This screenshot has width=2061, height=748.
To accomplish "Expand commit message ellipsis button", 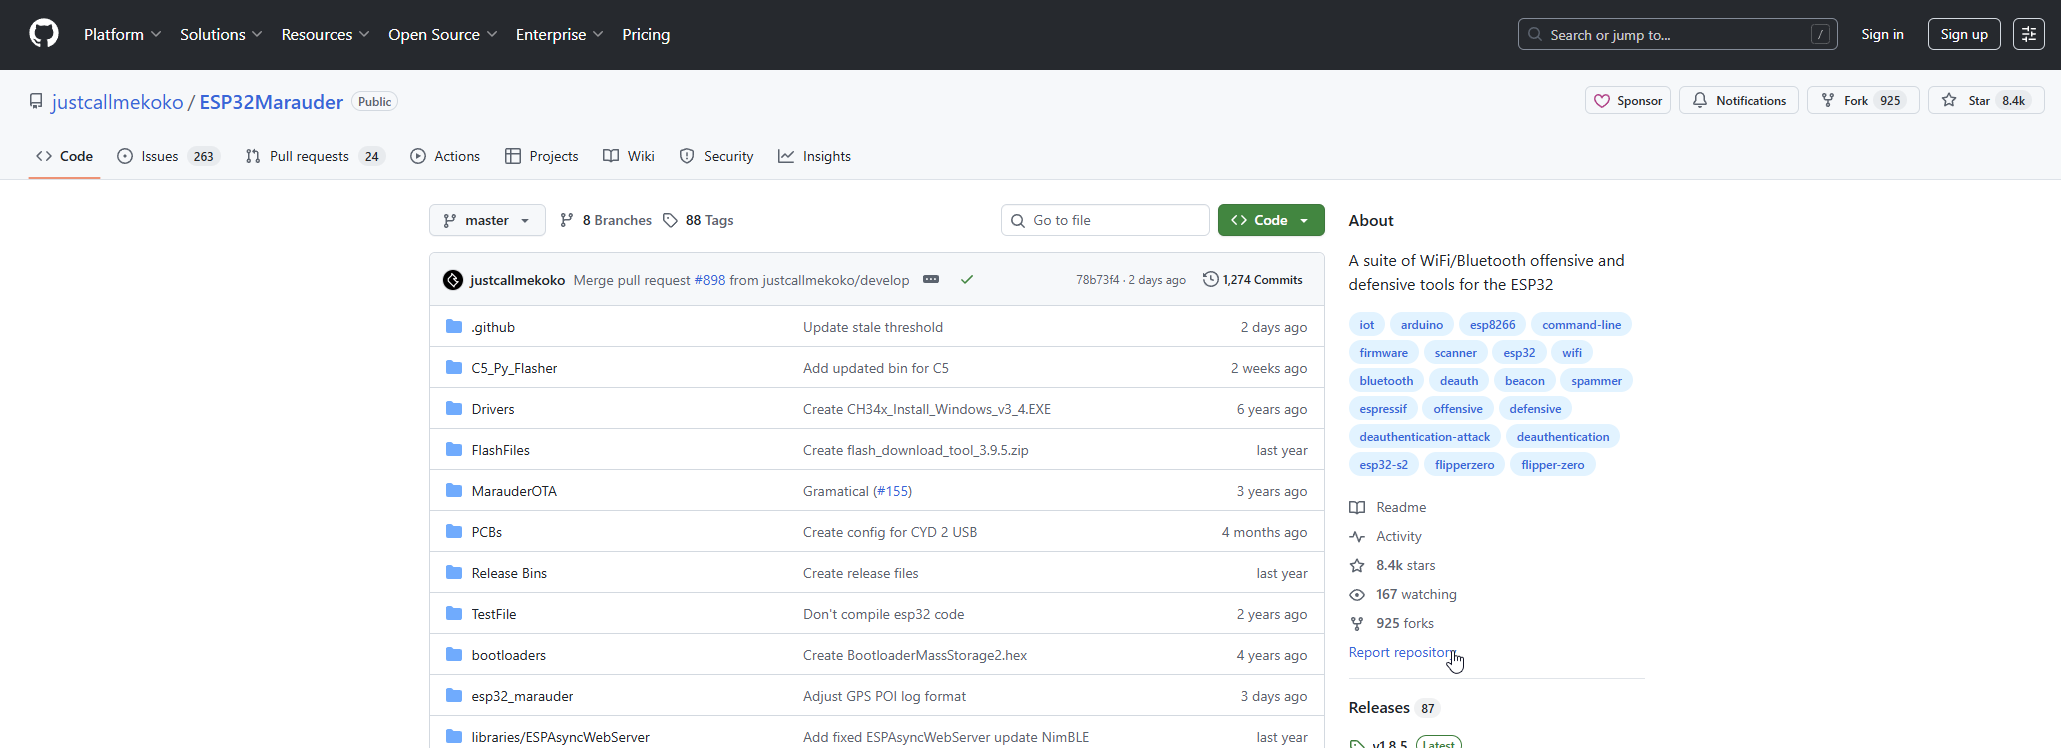I will pos(931,280).
